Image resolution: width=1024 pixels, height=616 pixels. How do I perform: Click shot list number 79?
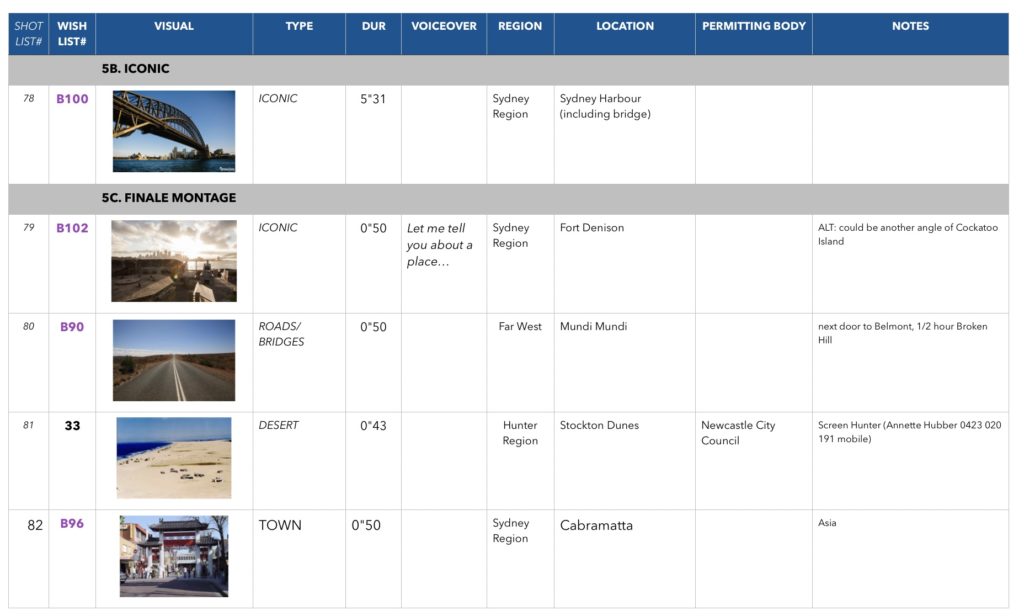[x=29, y=227]
